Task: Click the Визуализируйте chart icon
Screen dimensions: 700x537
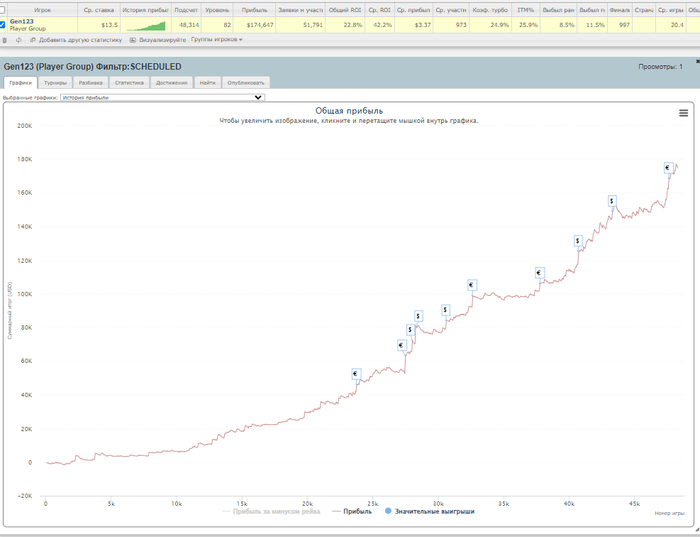Action: tap(133, 40)
